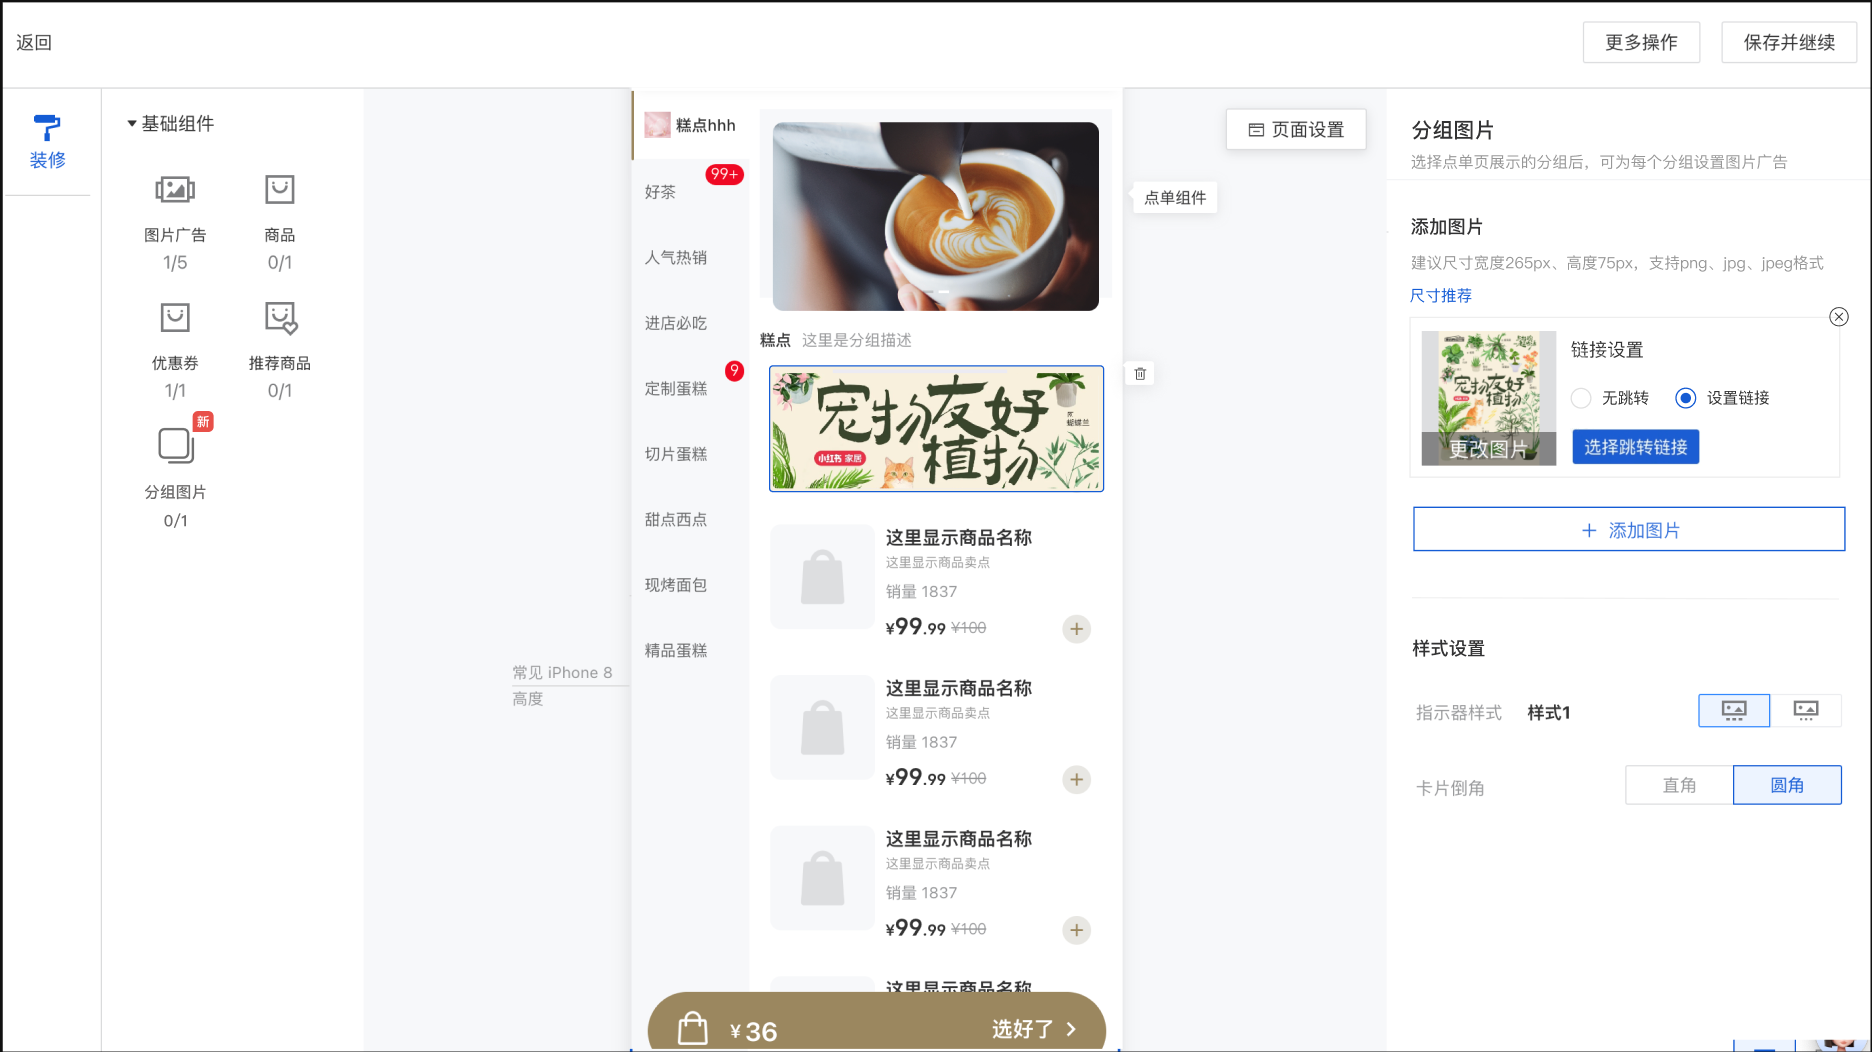Click the 添加图片 button

click(x=1628, y=530)
